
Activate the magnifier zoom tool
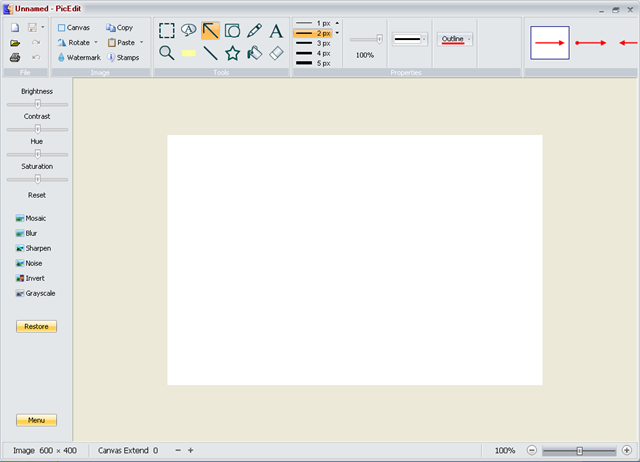[x=167, y=53]
